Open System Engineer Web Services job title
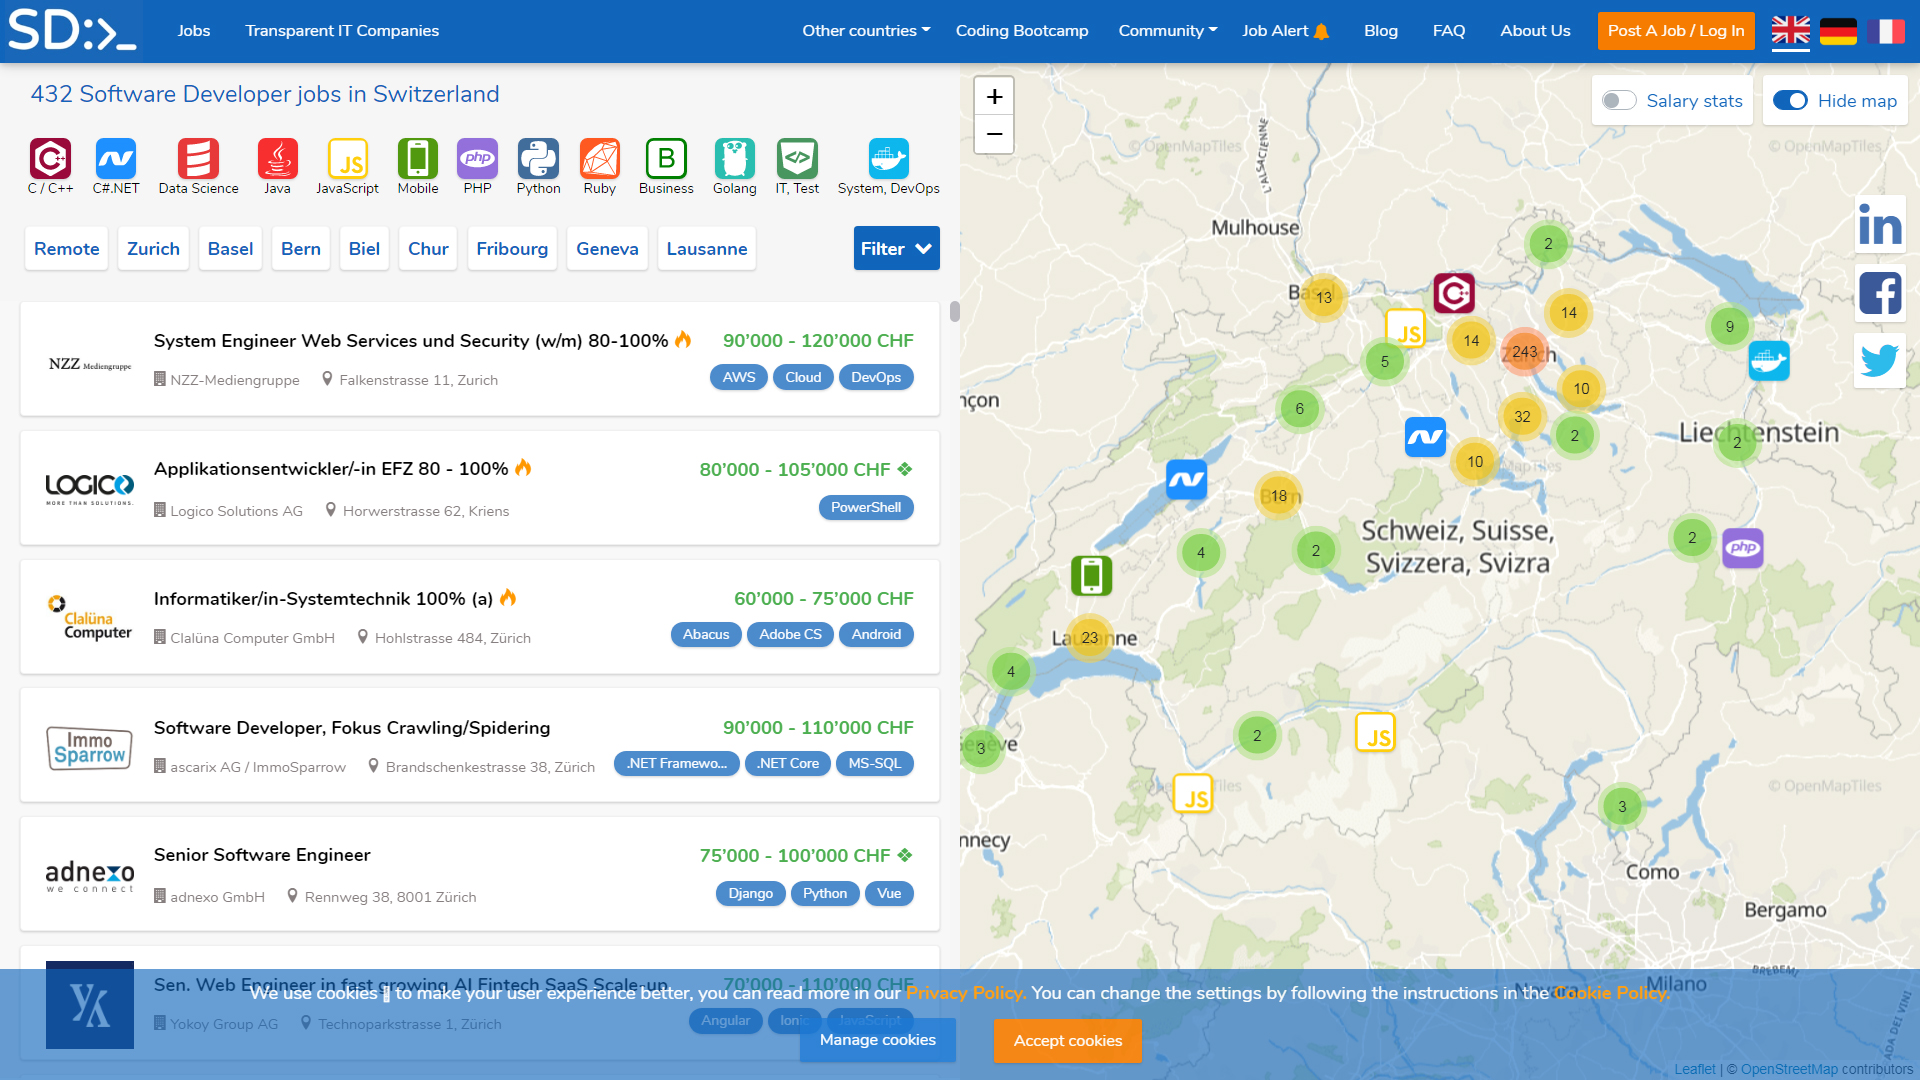Image resolution: width=1920 pixels, height=1080 pixels. (411, 341)
